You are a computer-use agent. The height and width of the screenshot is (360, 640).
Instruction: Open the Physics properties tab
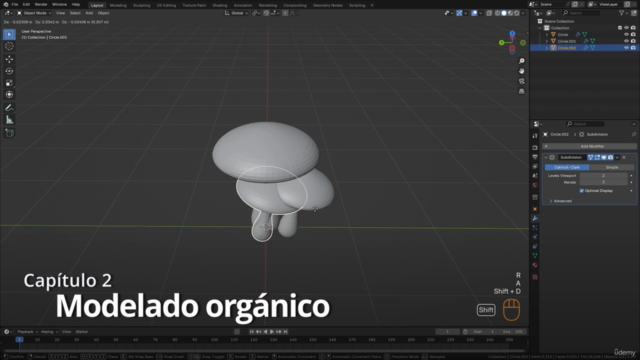(535, 237)
